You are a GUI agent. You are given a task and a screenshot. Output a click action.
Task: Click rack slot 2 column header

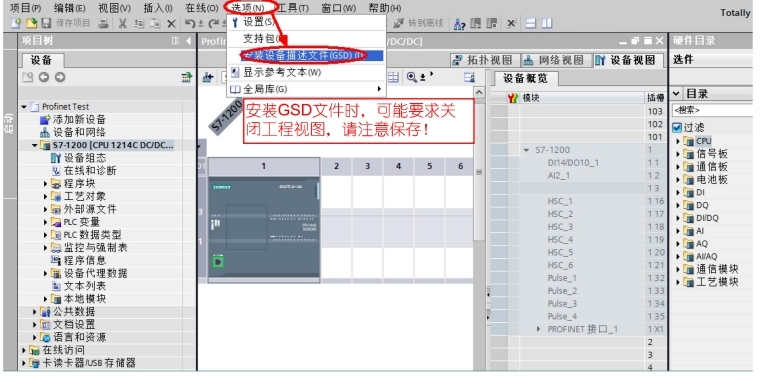coord(336,166)
